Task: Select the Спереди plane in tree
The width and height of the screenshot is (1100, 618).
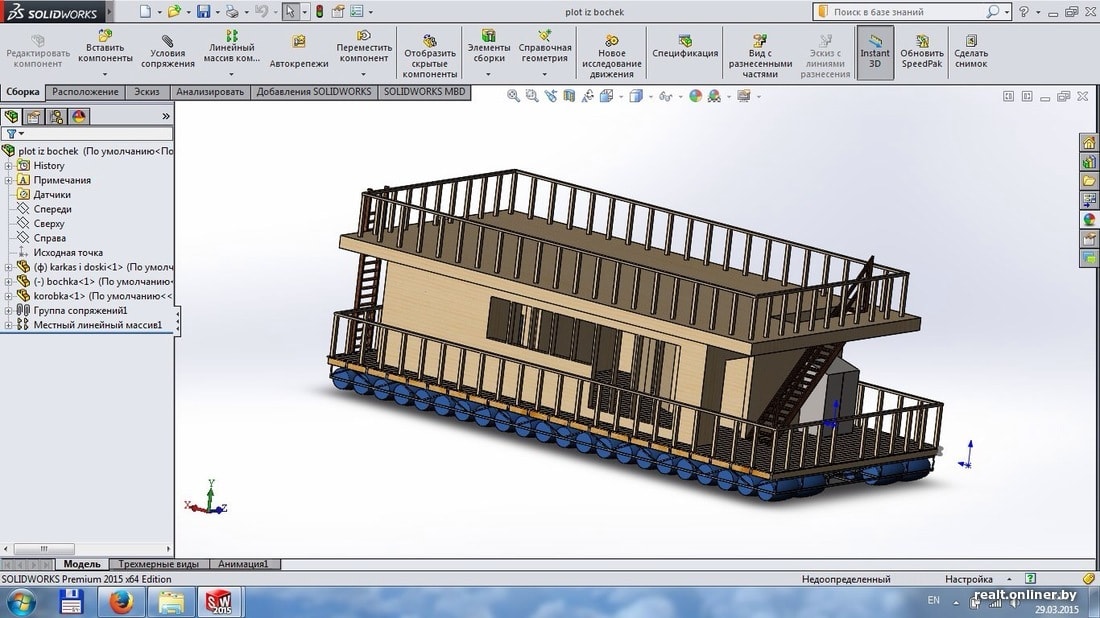Action: tap(52, 209)
